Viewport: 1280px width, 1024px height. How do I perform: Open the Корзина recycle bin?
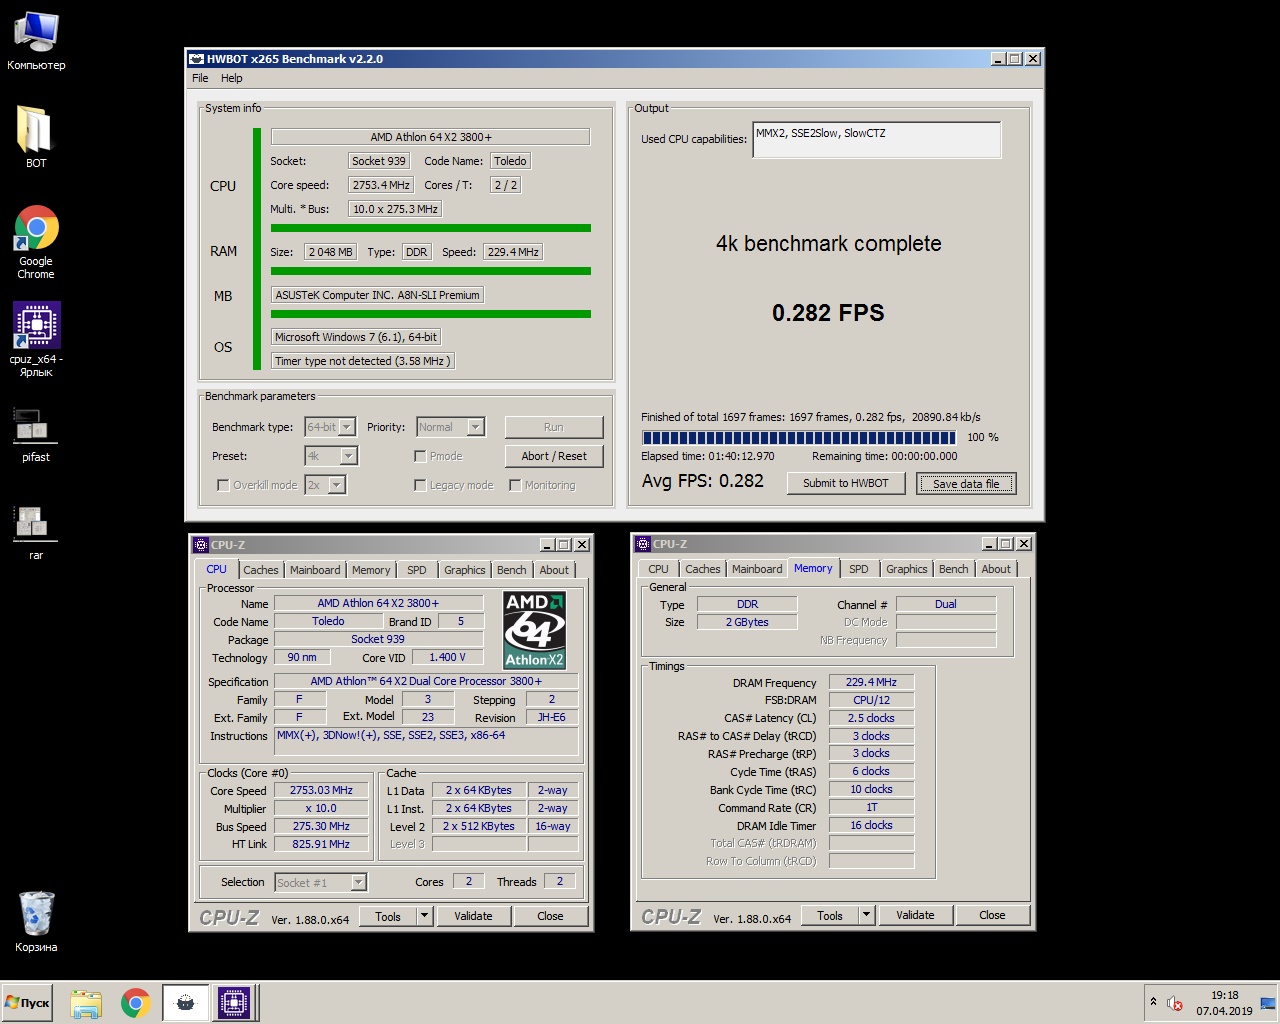(x=36, y=921)
